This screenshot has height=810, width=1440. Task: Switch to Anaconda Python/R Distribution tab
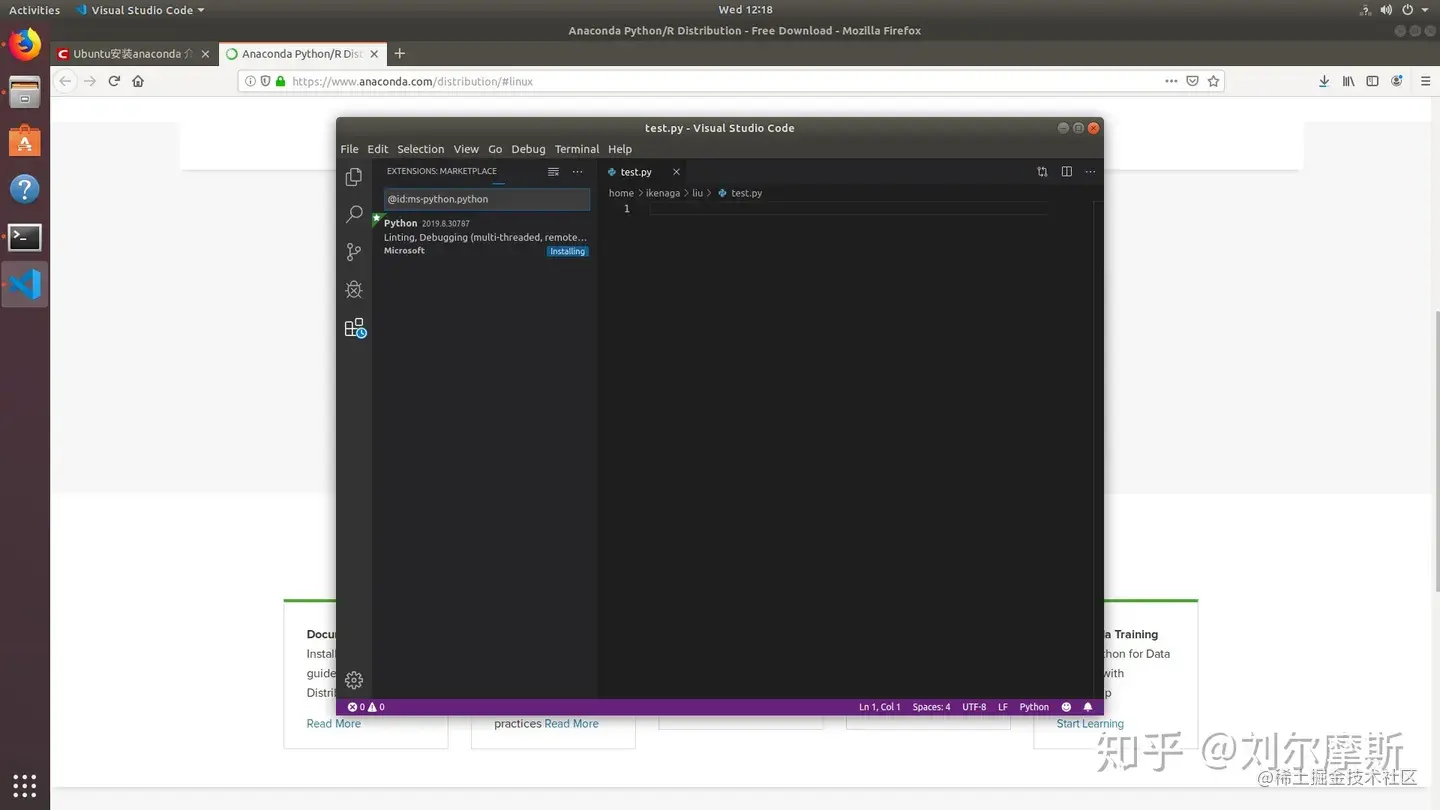pyautogui.click(x=300, y=54)
